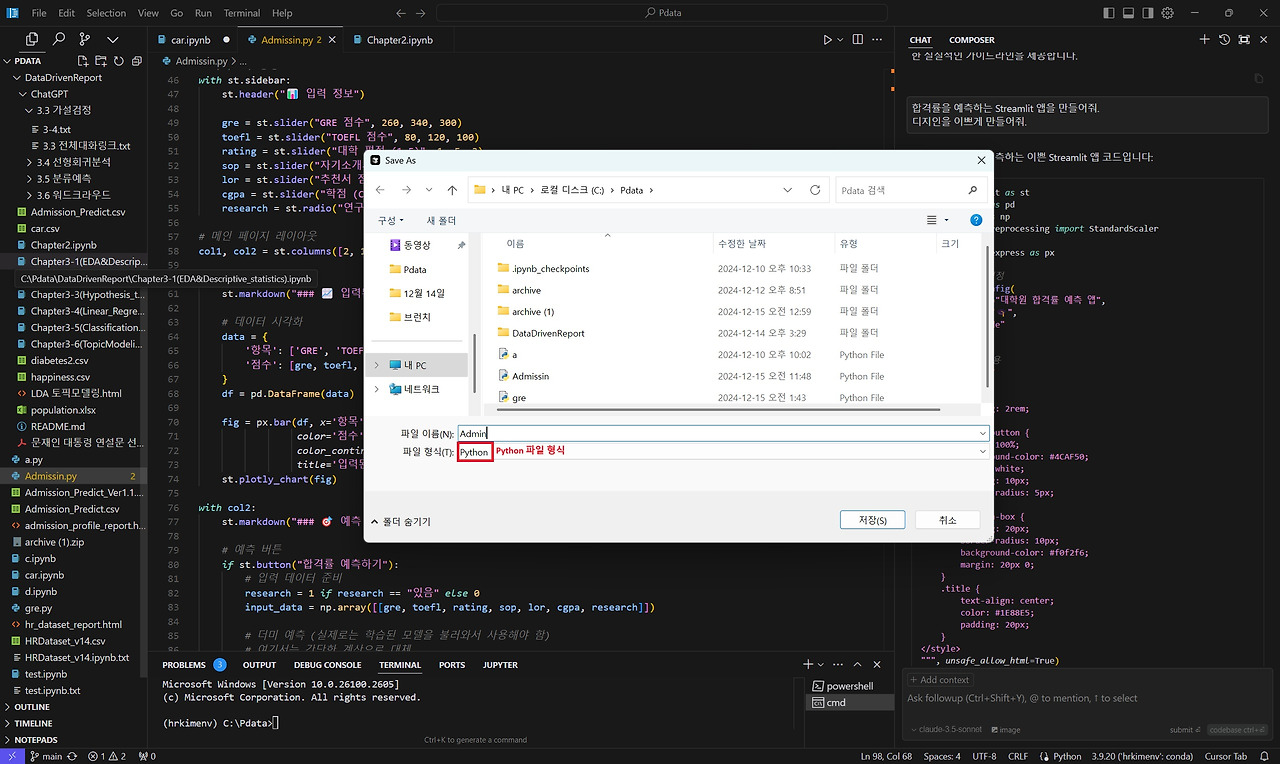
Task: Click the 취소 button
Action: 948,520
